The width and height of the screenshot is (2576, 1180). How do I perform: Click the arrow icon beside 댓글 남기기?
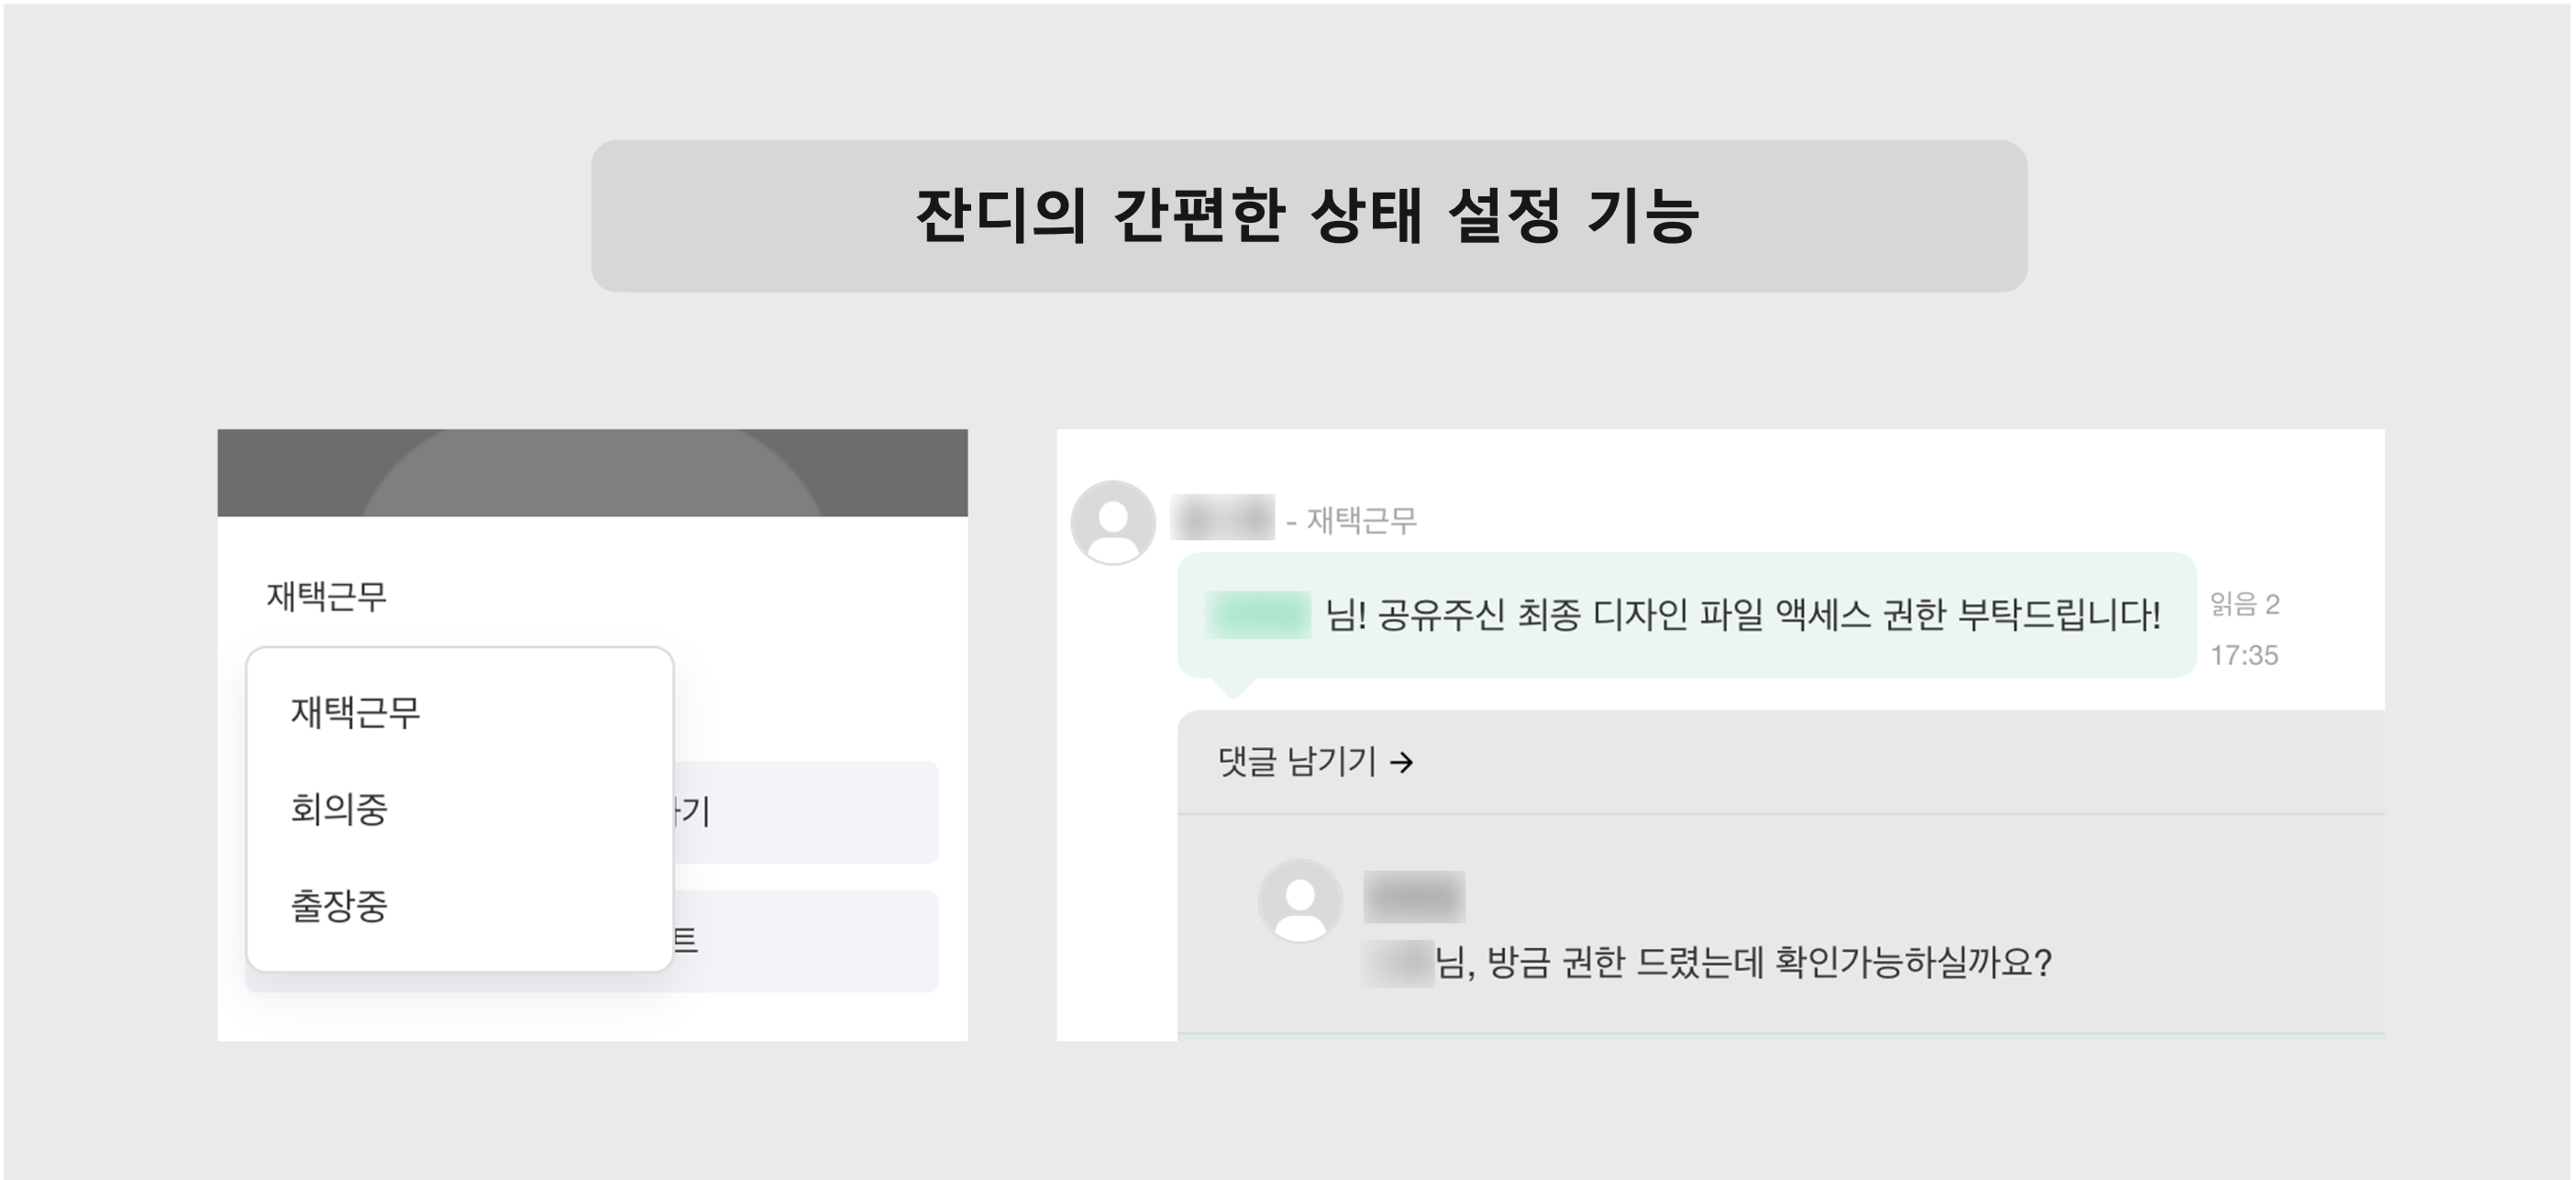point(1404,762)
